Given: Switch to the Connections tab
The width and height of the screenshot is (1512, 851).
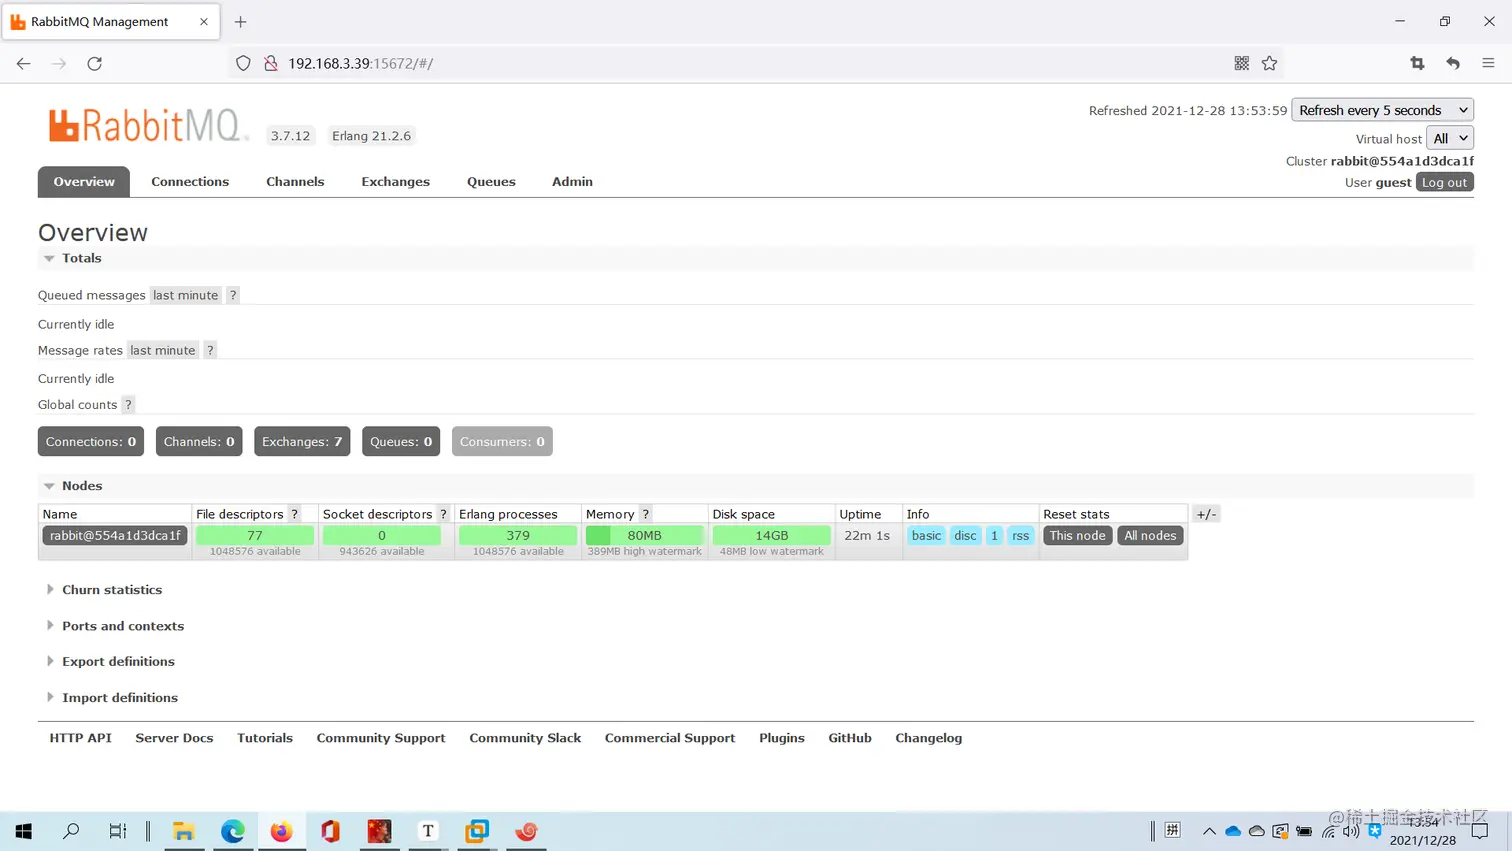Looking at the screenshot, I should [x=190, y=182].
